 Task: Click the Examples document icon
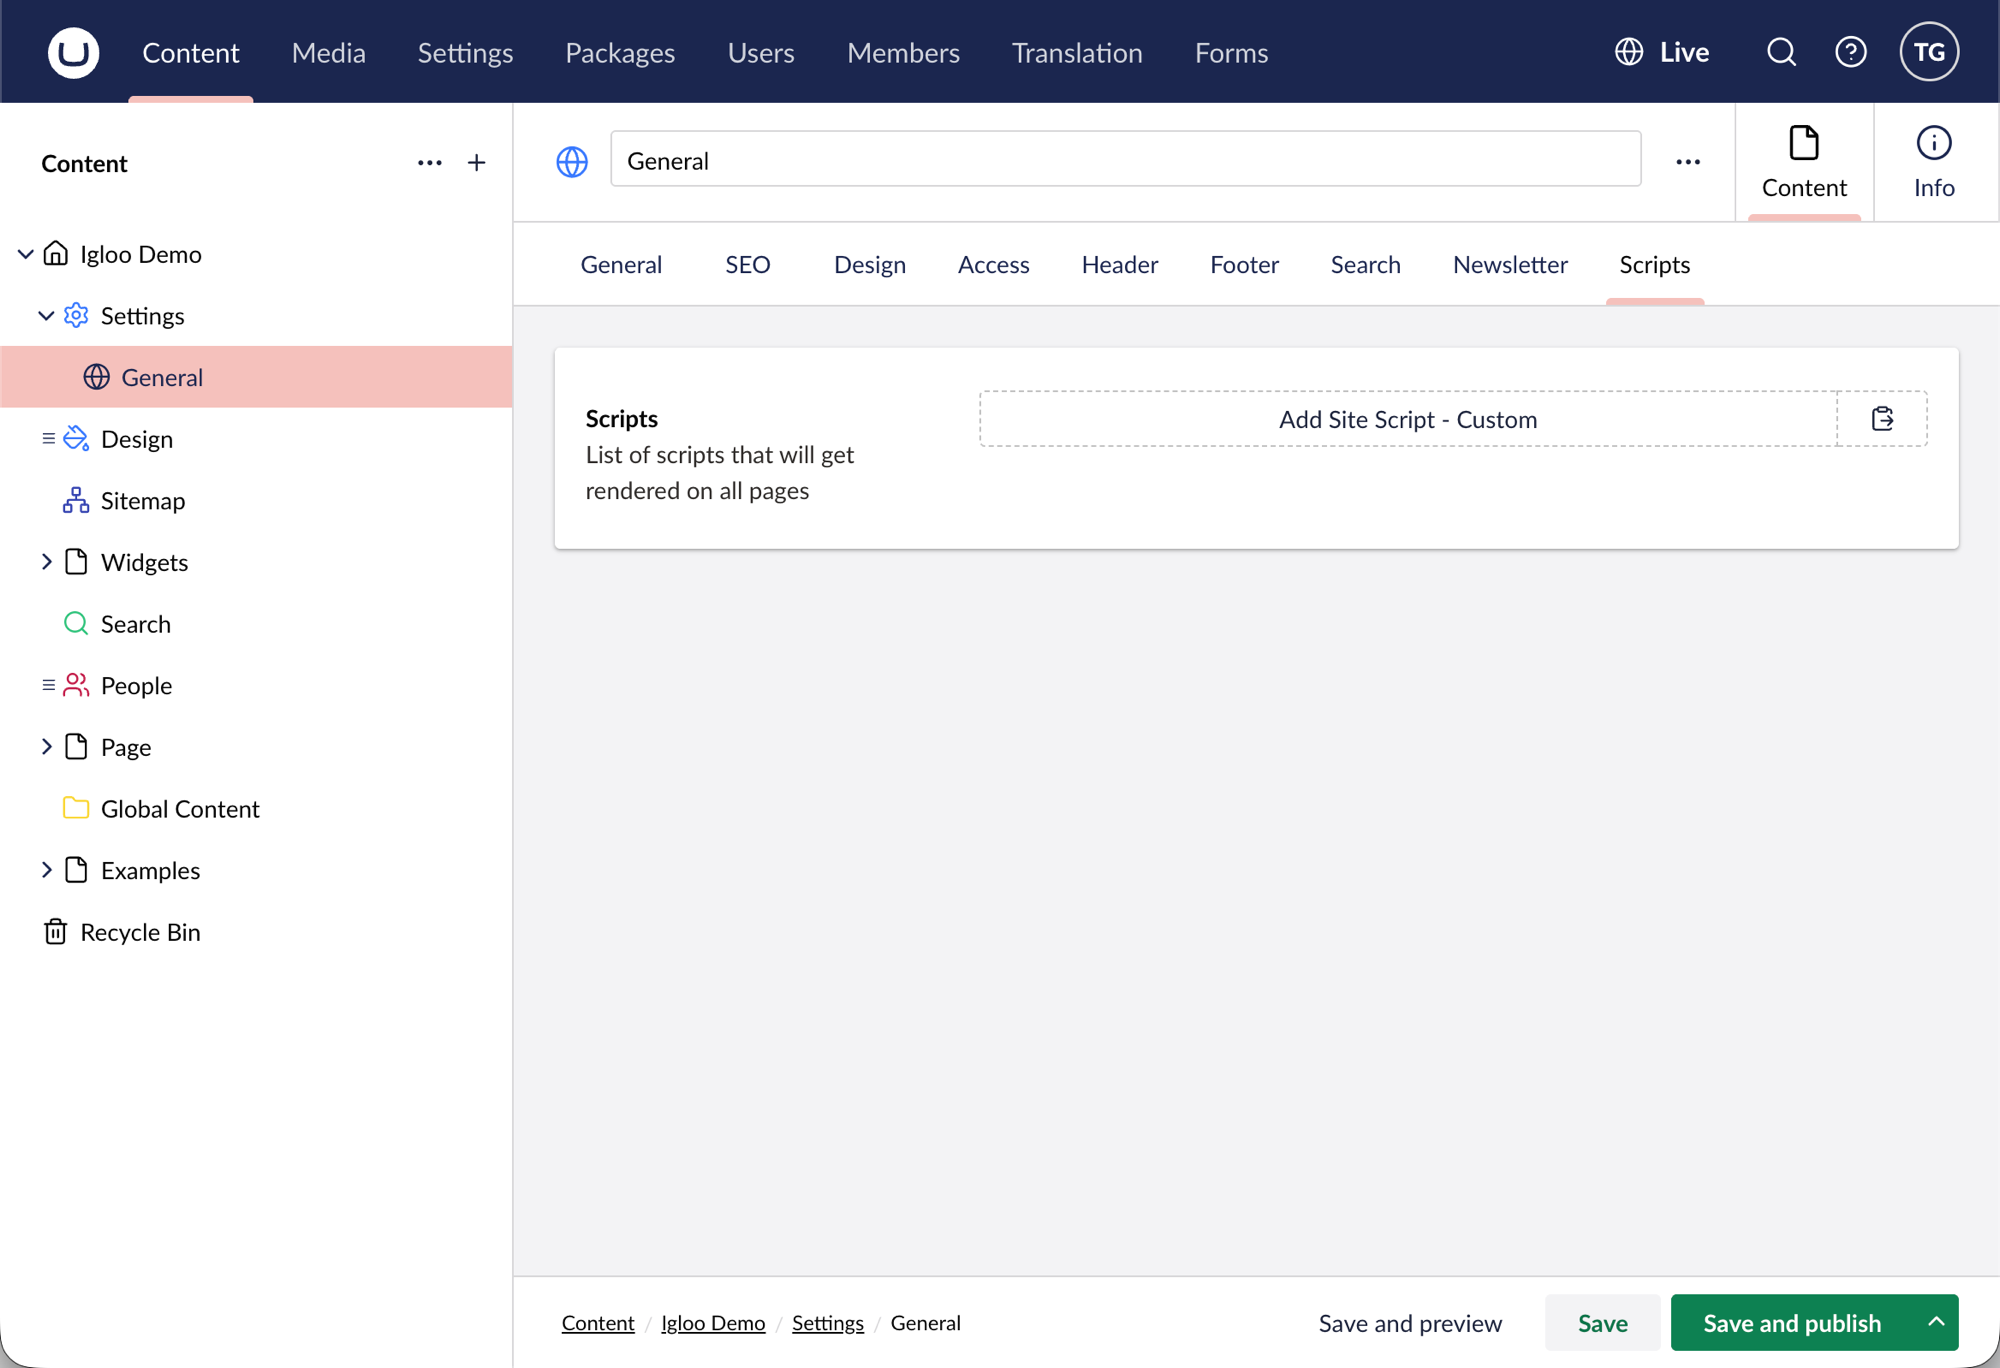point(76,869)
